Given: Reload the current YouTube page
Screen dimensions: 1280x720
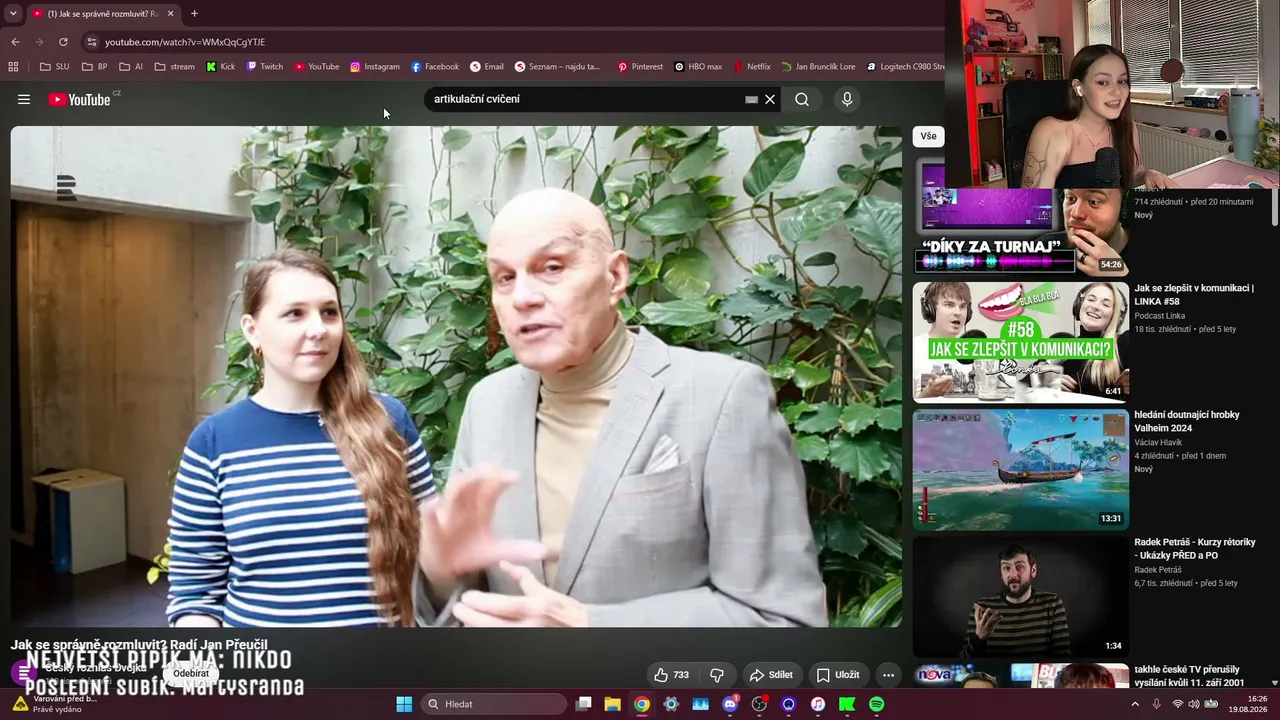Looking at the screenshot, I should [x=63, y=42].
